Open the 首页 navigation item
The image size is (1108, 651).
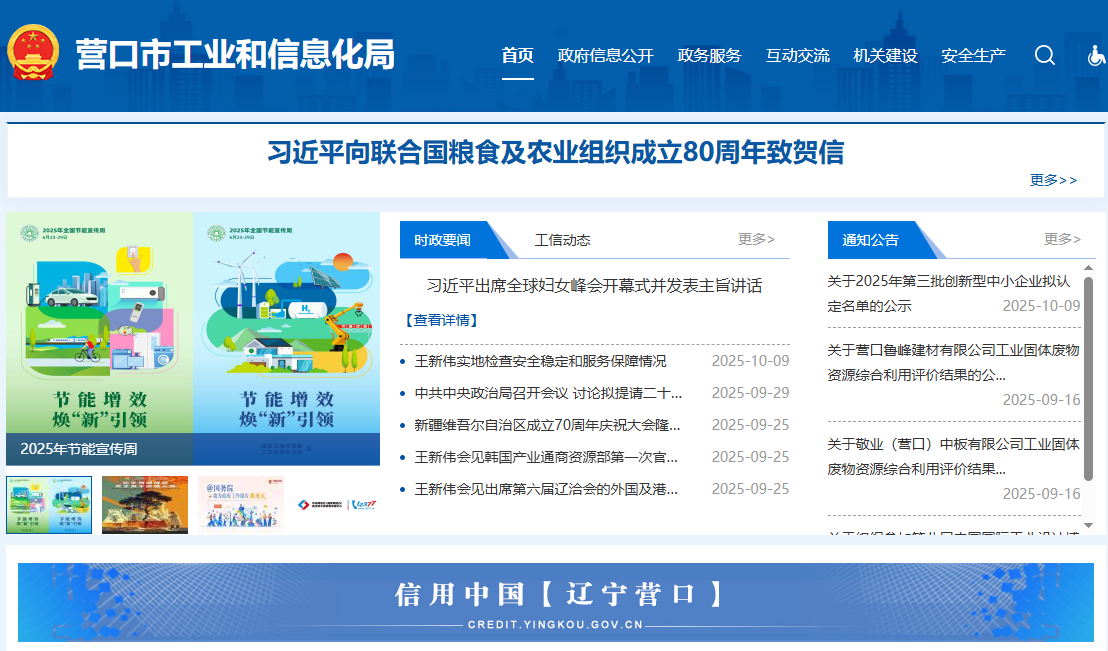tap(517, 56)
